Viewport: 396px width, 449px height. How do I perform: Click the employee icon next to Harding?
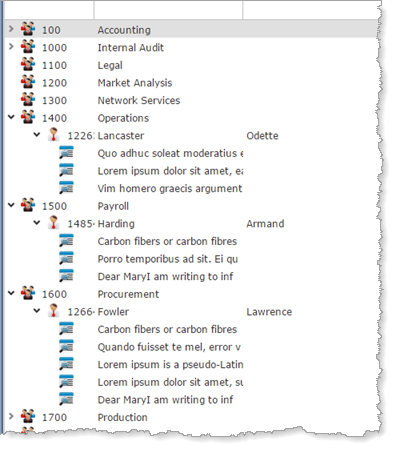tap(53, 223)
